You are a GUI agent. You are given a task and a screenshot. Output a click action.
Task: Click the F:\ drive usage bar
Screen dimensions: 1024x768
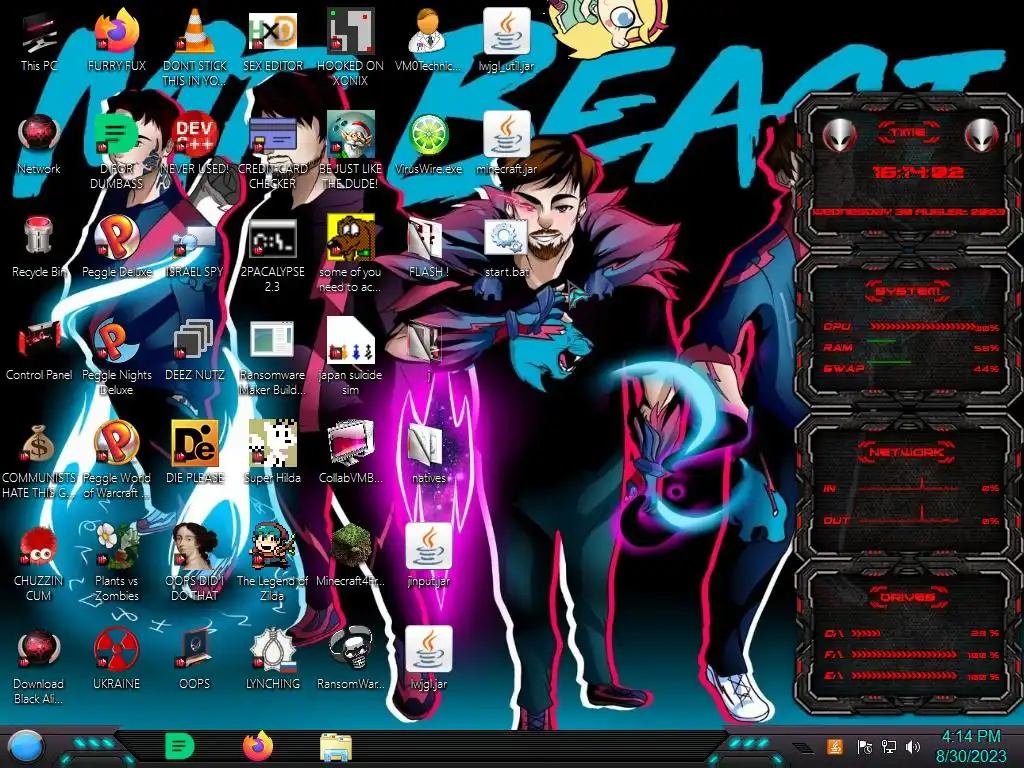click(904, 654)
